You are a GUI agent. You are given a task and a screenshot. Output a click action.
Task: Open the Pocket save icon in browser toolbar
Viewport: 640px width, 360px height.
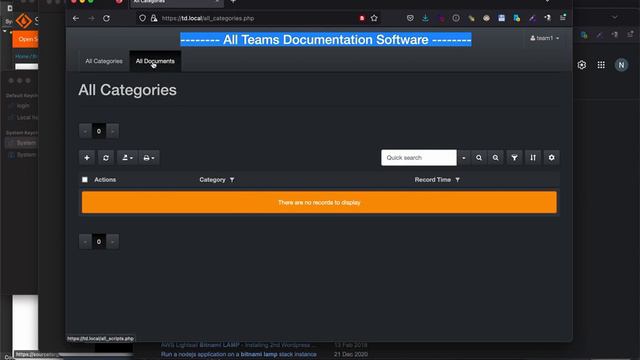pyautogui.click(x=410, y=18)
